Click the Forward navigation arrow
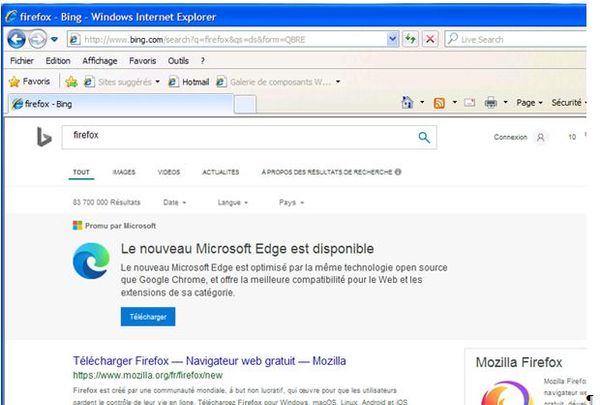 38,39
